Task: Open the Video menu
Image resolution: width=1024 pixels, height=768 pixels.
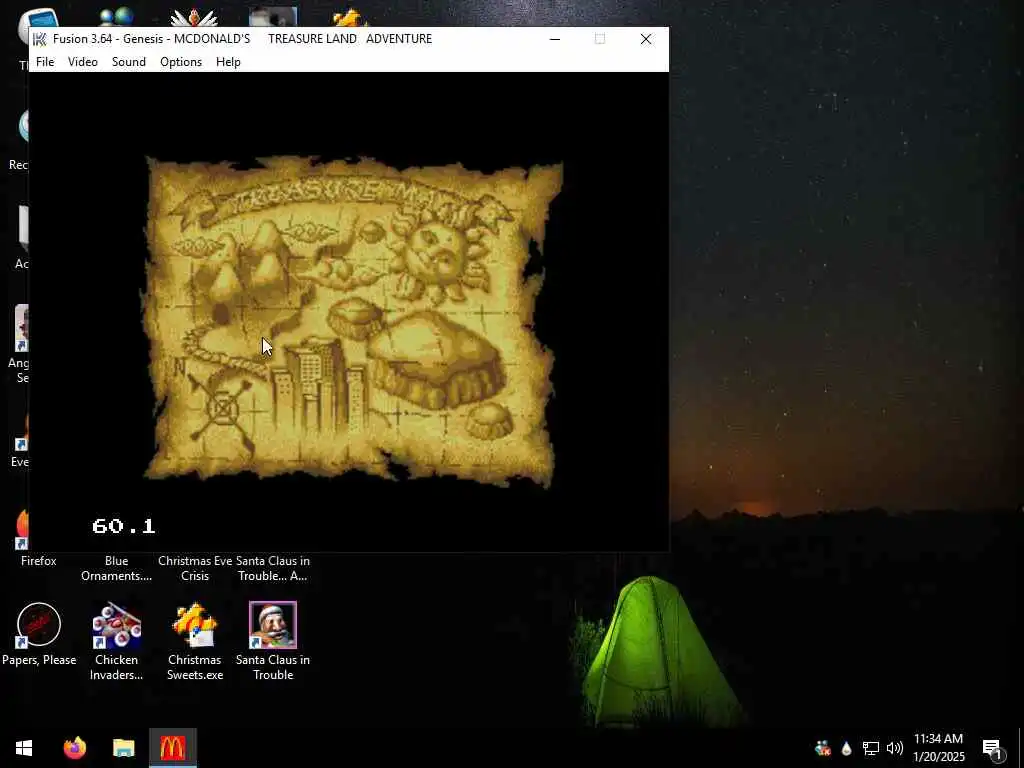Action: coord(83,62)
